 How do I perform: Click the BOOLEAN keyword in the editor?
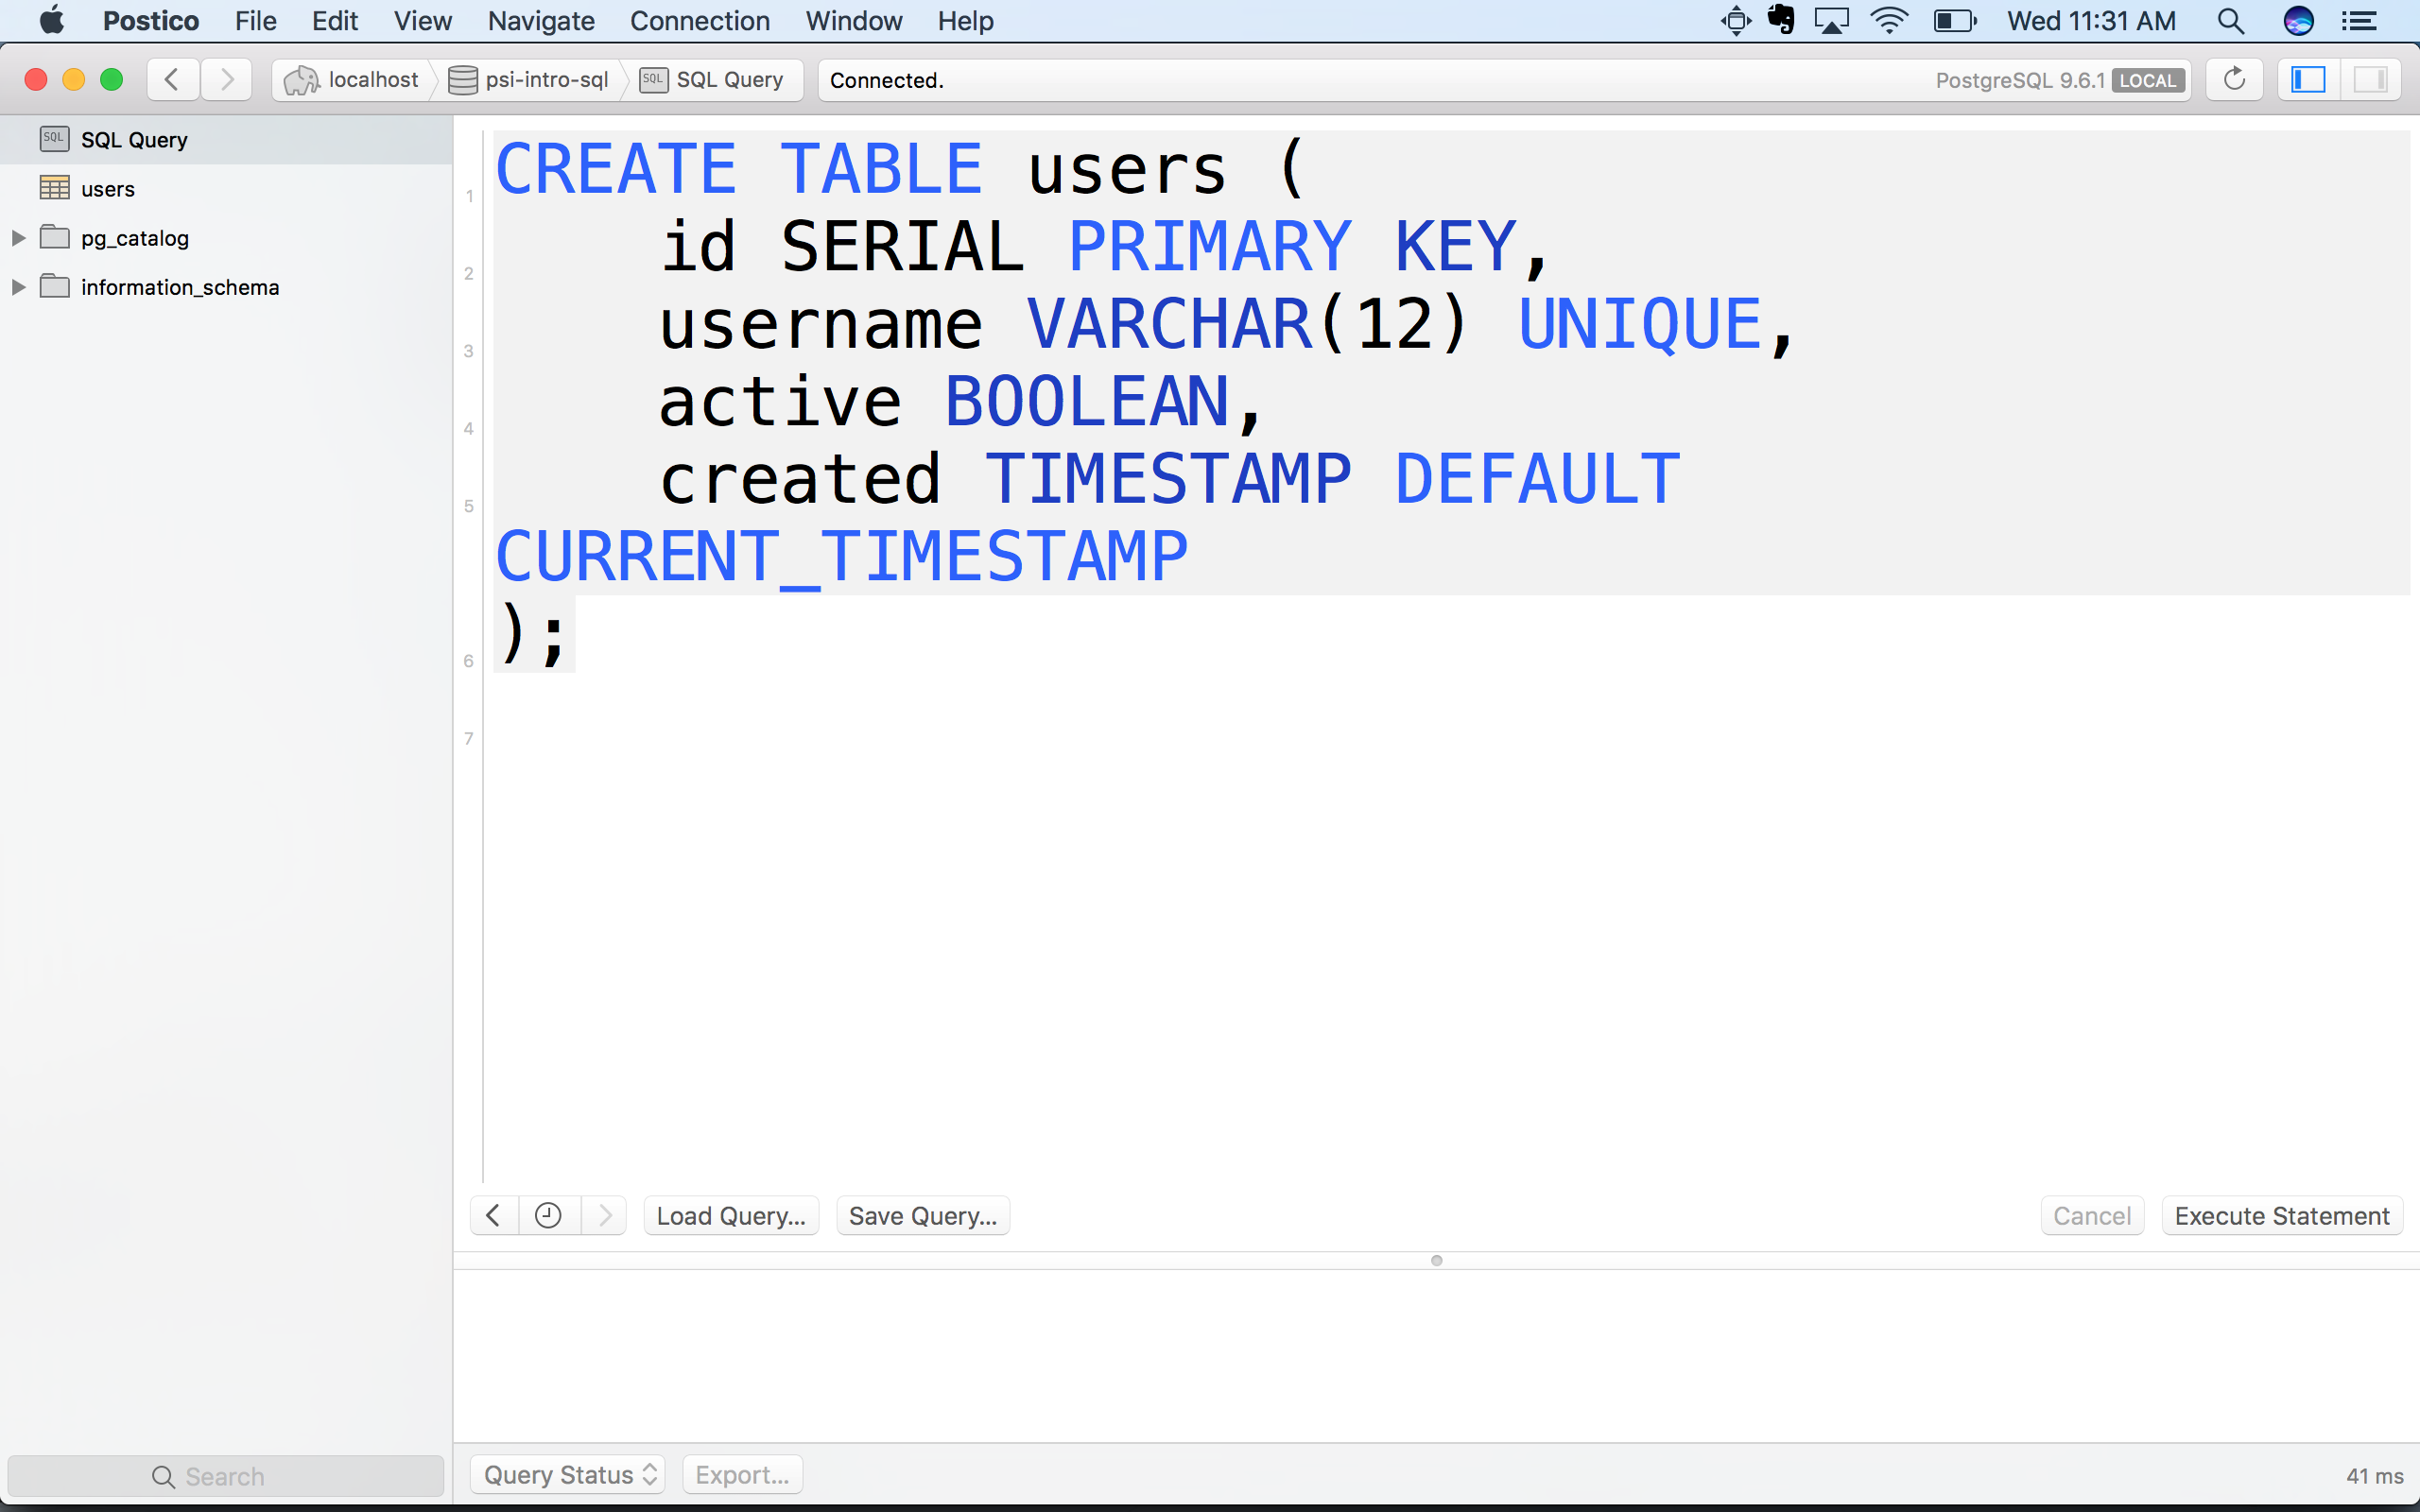pos(1086,402)
